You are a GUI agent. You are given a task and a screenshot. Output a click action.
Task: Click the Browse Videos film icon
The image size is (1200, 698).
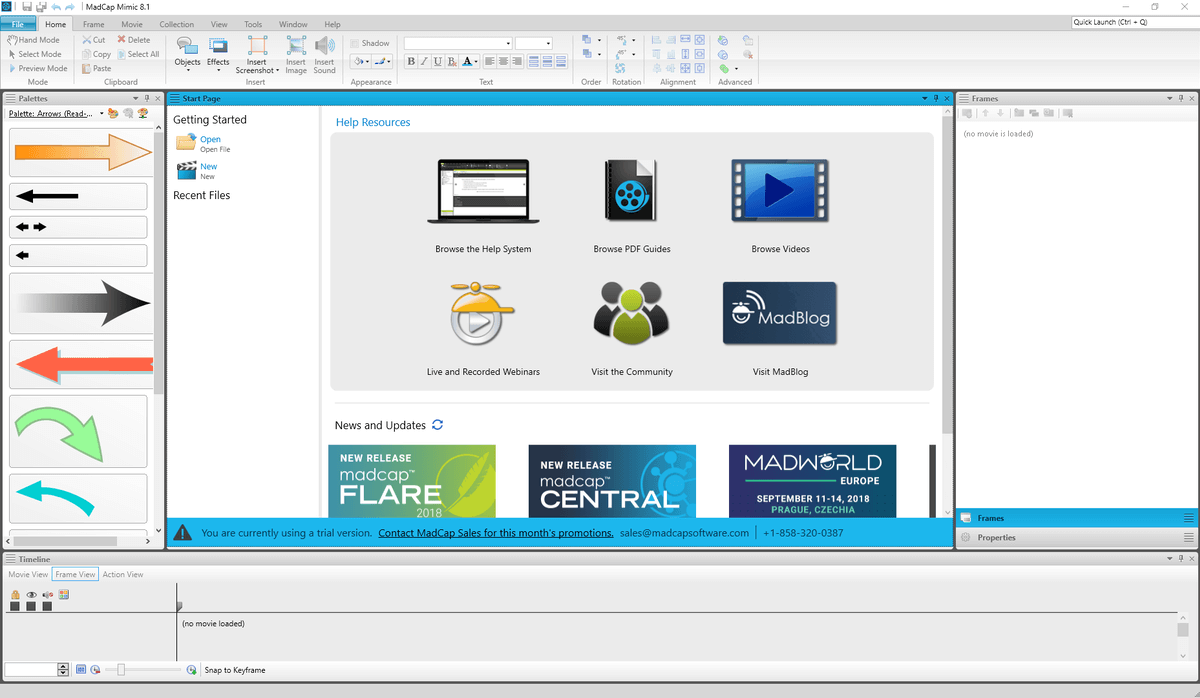780,190
